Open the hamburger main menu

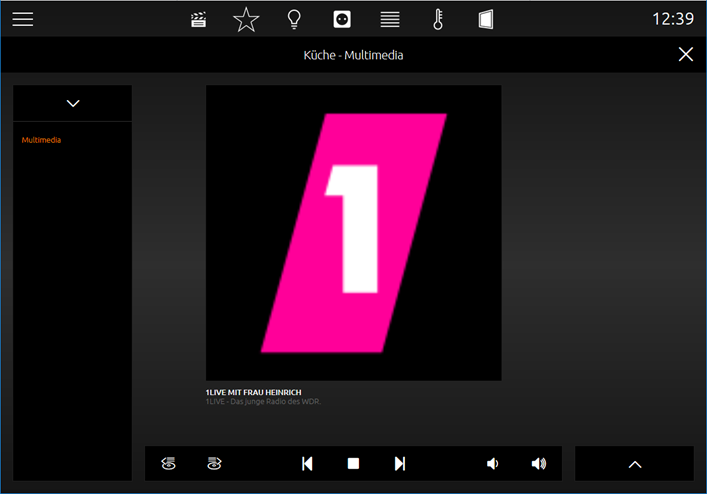tap(23, 19)
